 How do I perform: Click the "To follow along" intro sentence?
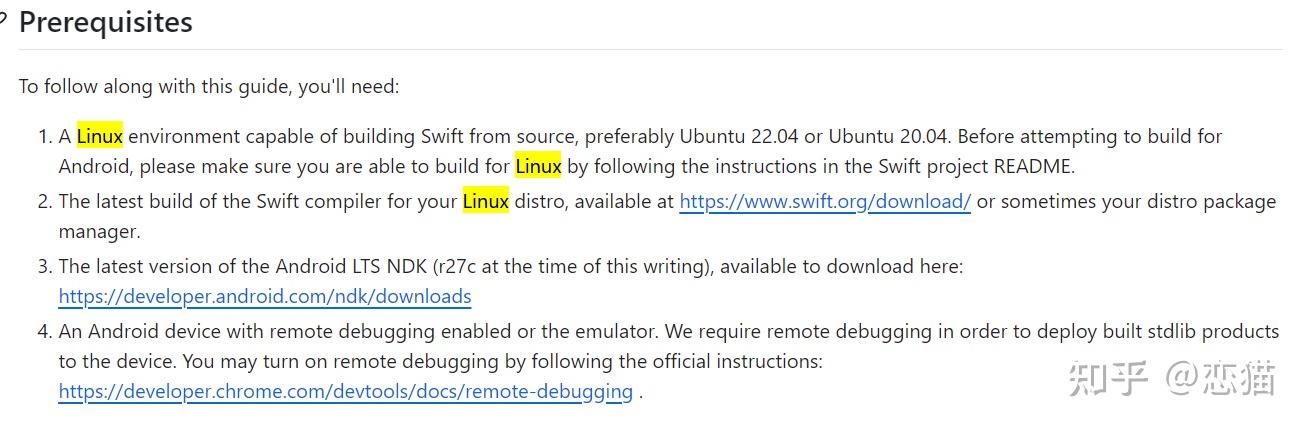208,86
